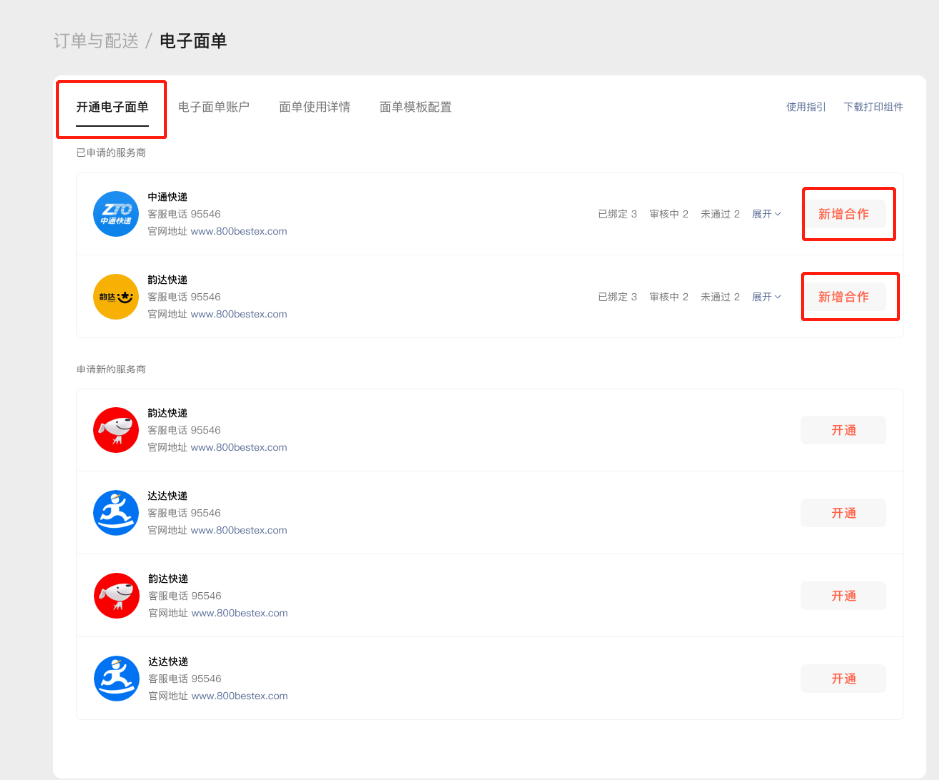Open website link of first red-logo 韵达快递 row
Image resolution: width=939 pixels, height=780 pixels.
tap(239, 448)
